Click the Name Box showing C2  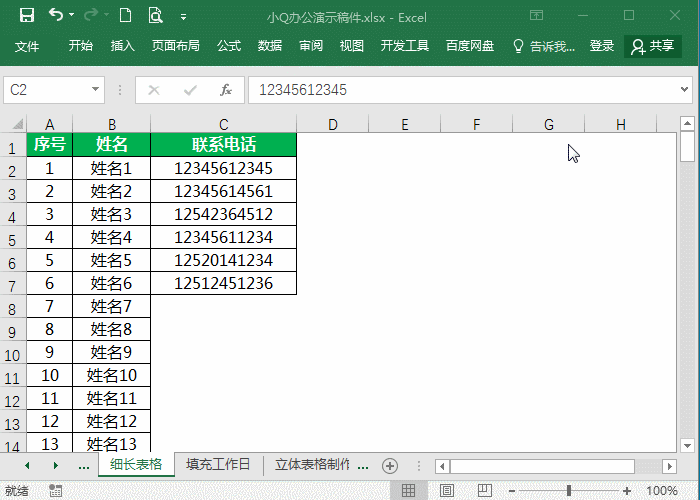tap(48, 90)
